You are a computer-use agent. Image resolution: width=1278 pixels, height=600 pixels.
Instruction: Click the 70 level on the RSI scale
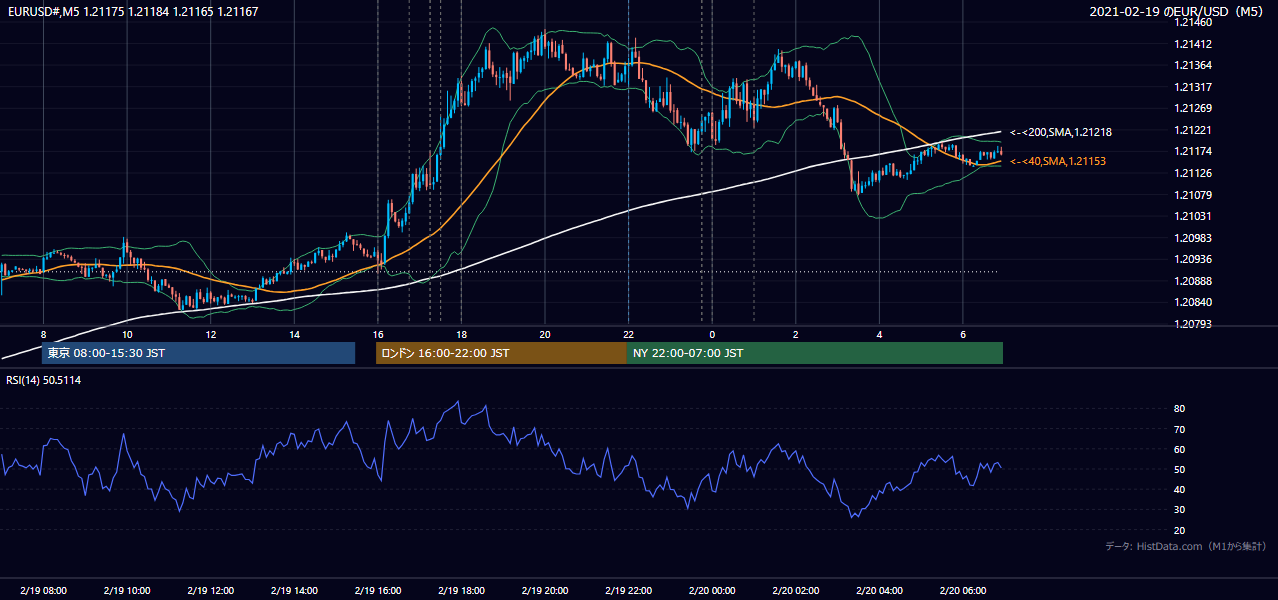point(1180,429)
